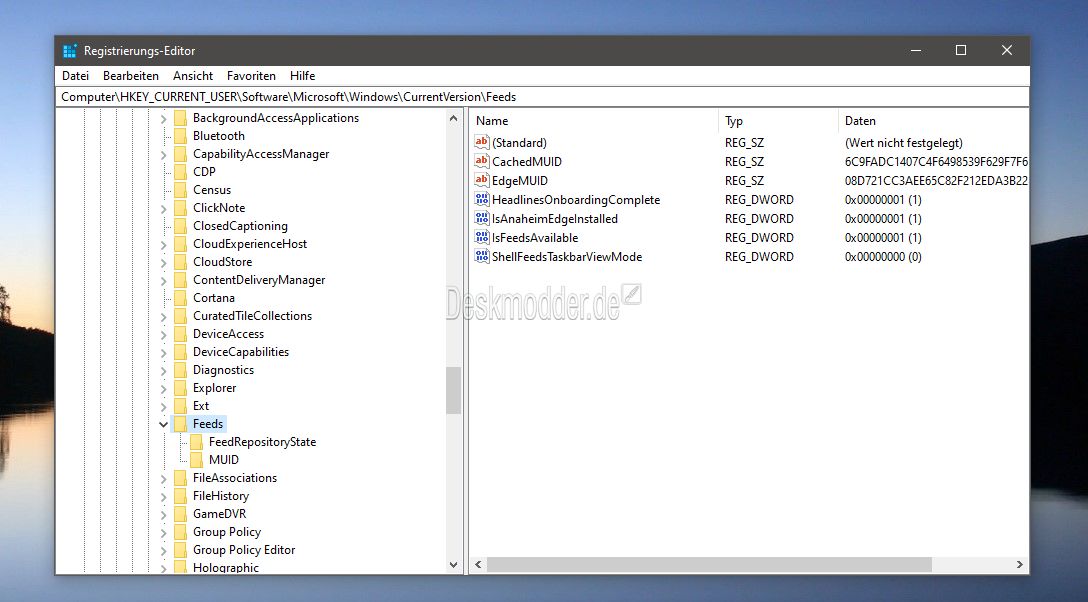Open the Bearbeiten menu

130,76
